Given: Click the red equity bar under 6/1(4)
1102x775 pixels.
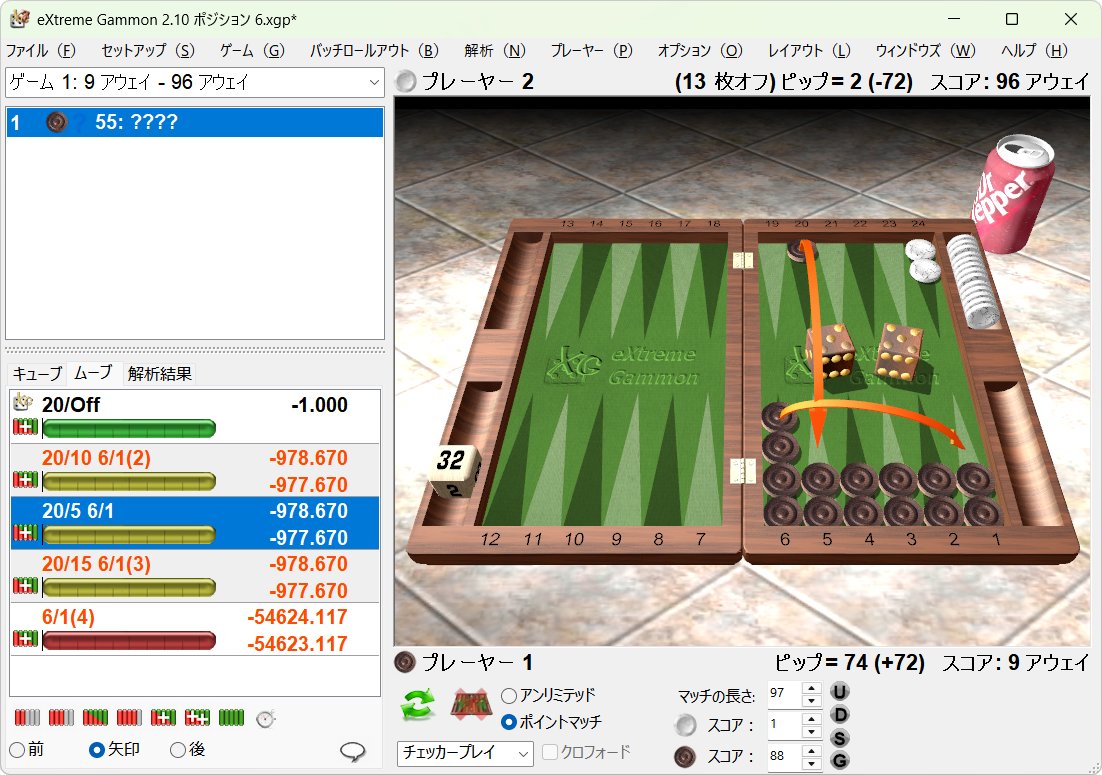Looking at the screenshot, I should (129, 639).
